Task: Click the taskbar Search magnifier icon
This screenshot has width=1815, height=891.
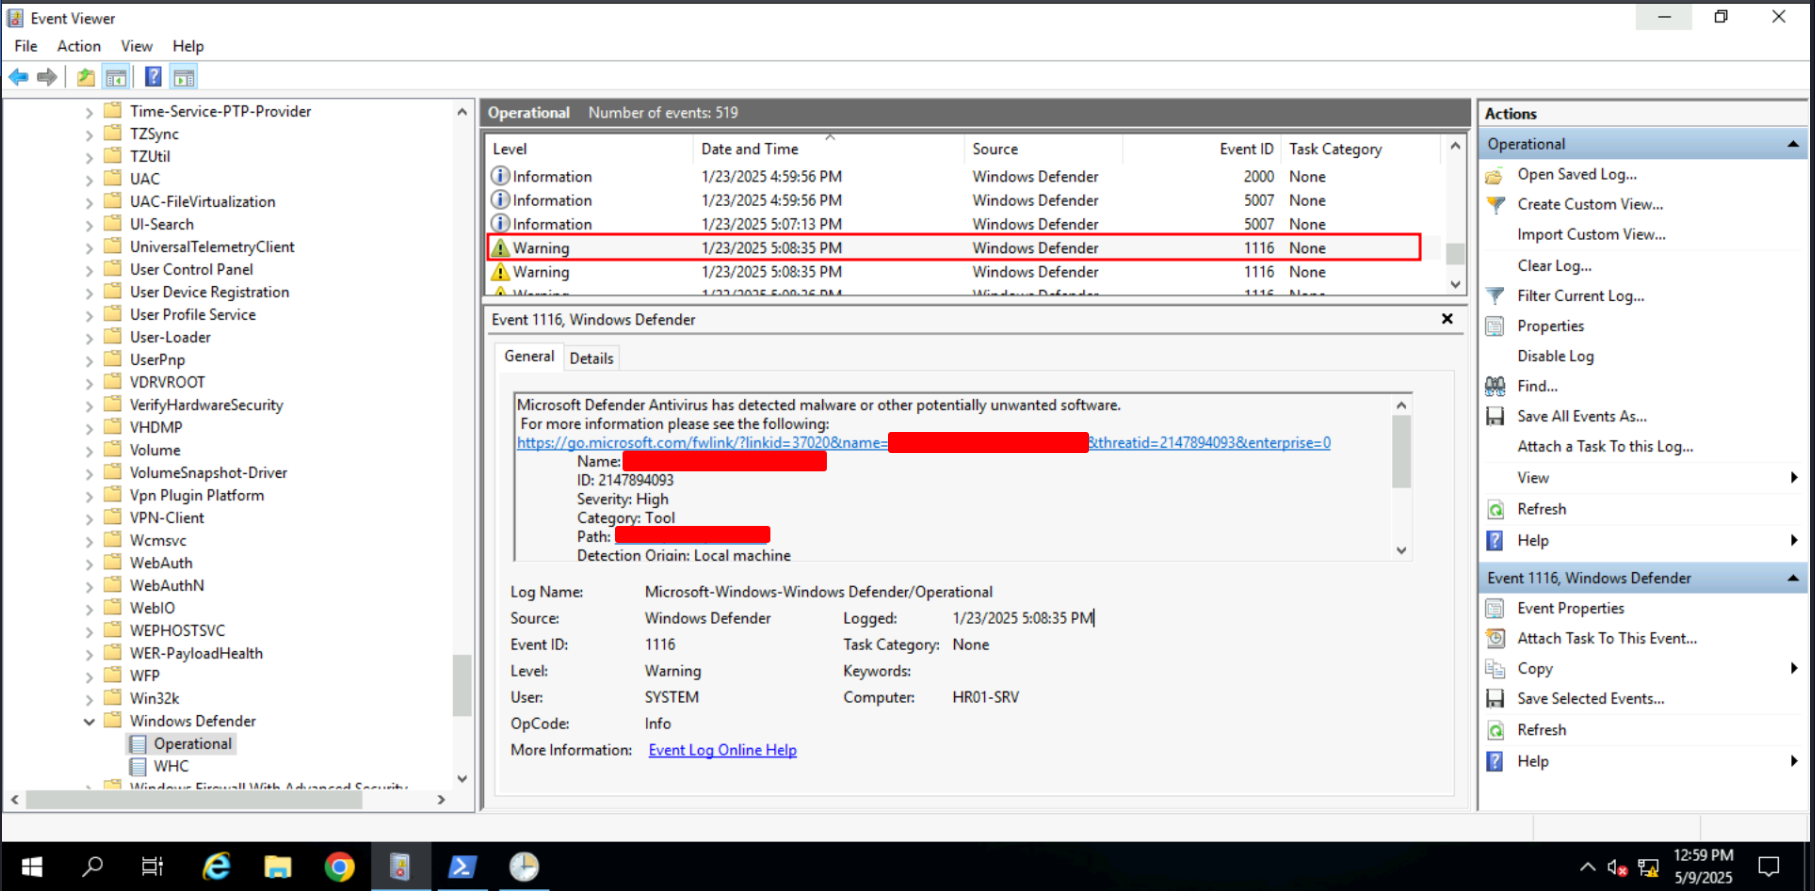Action: (92, 866)
